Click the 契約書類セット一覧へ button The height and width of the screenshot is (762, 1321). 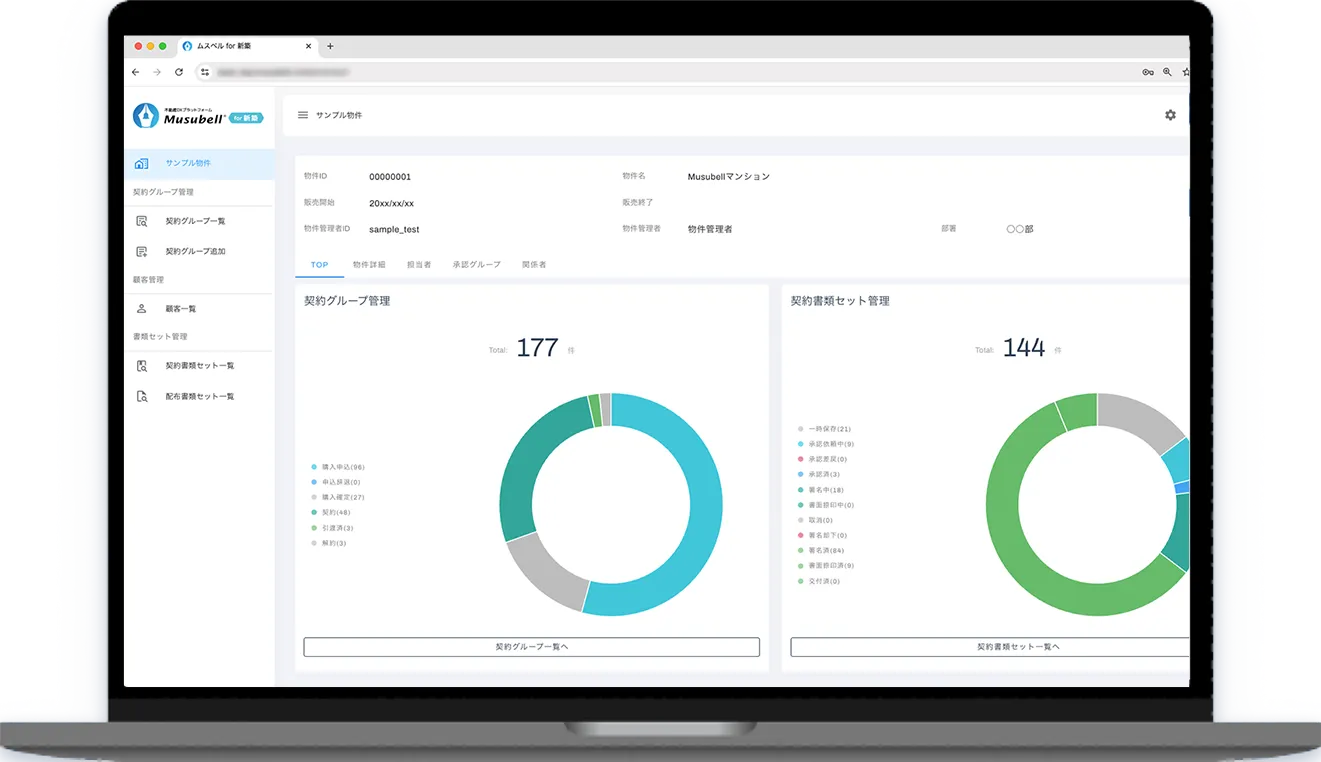[1018, 647]
